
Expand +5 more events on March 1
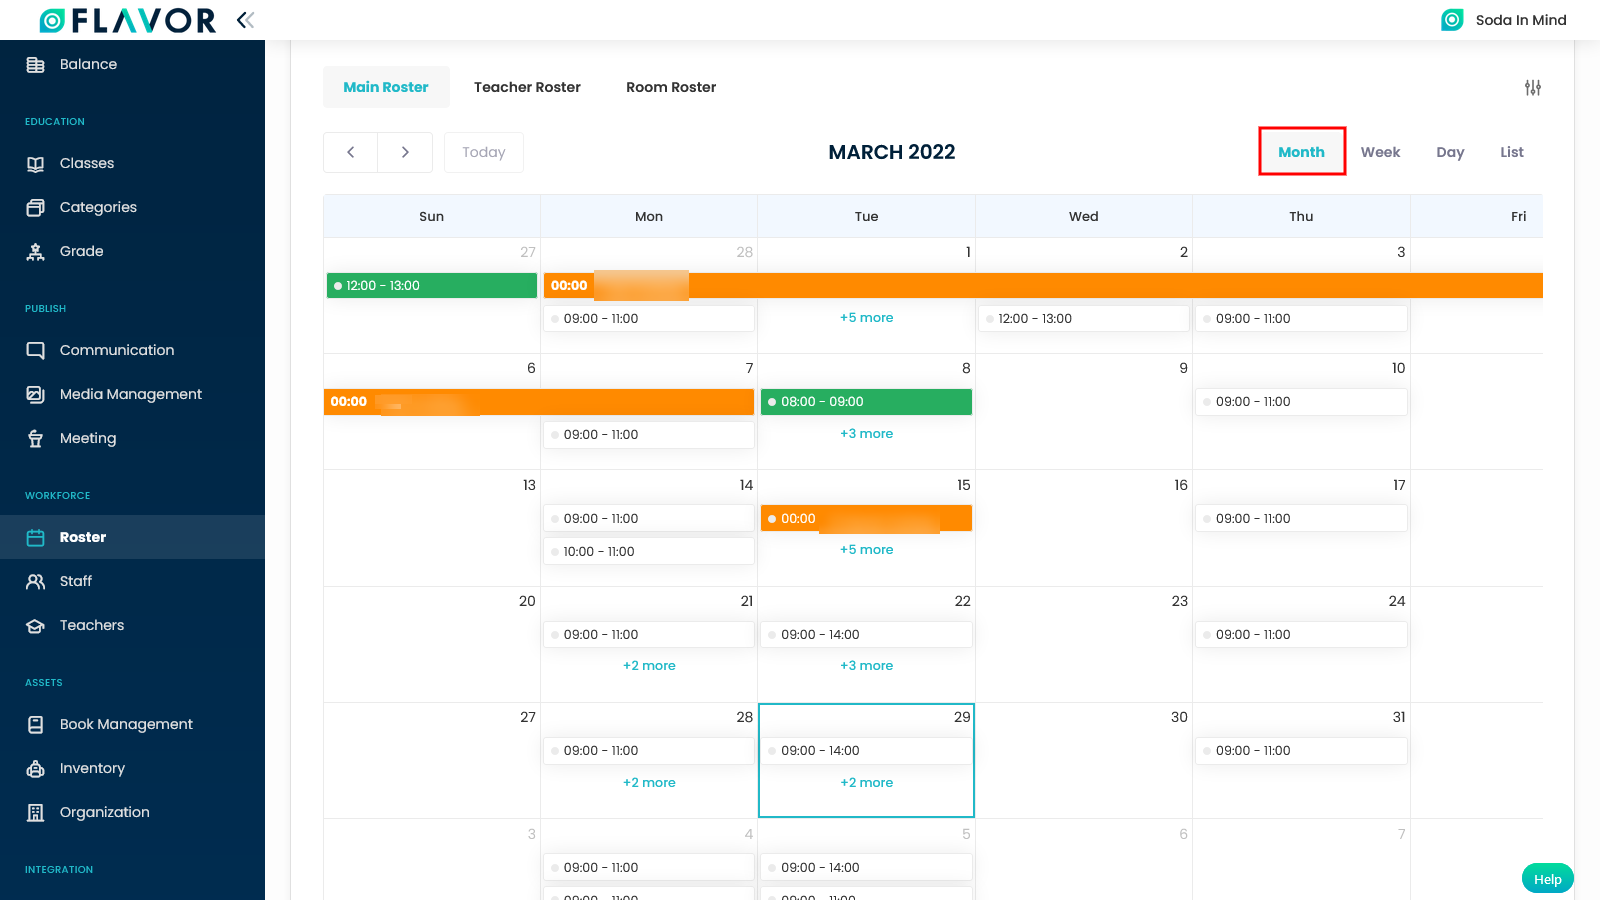click(867, 318)
